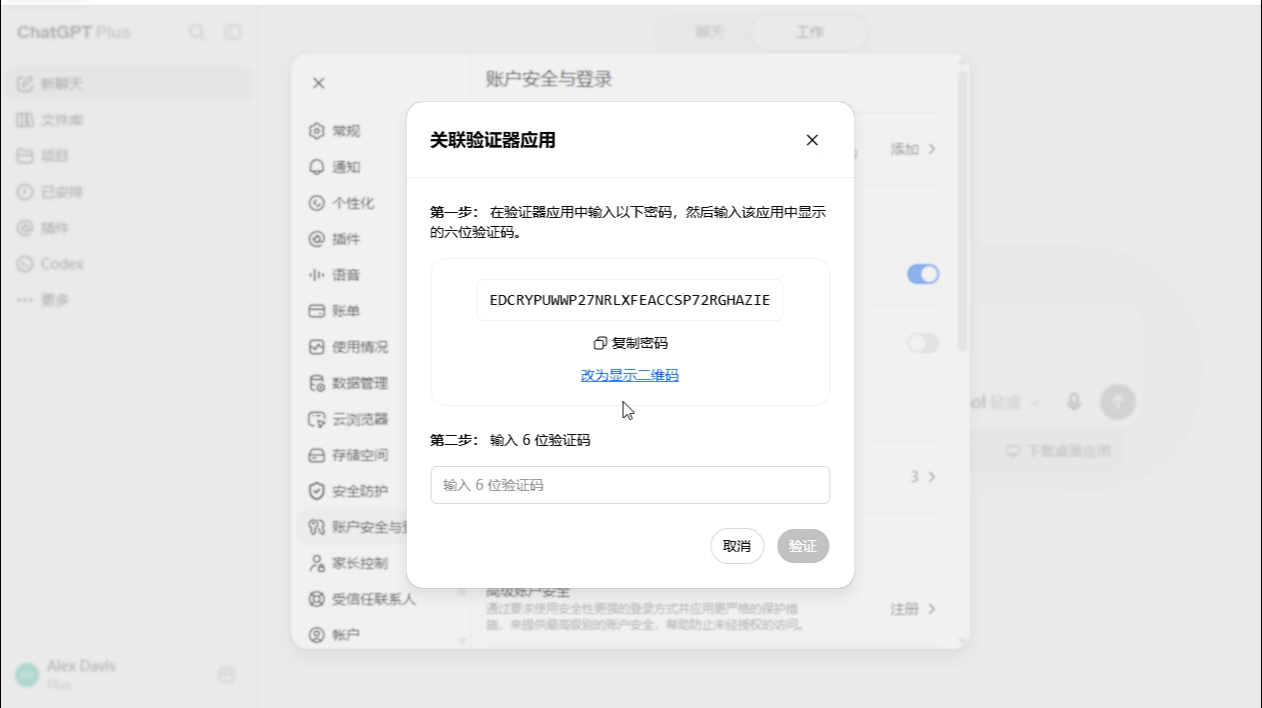Click ChatGPT Plus logo text
The image size is (1262, 708).
[x=73, y=32]
